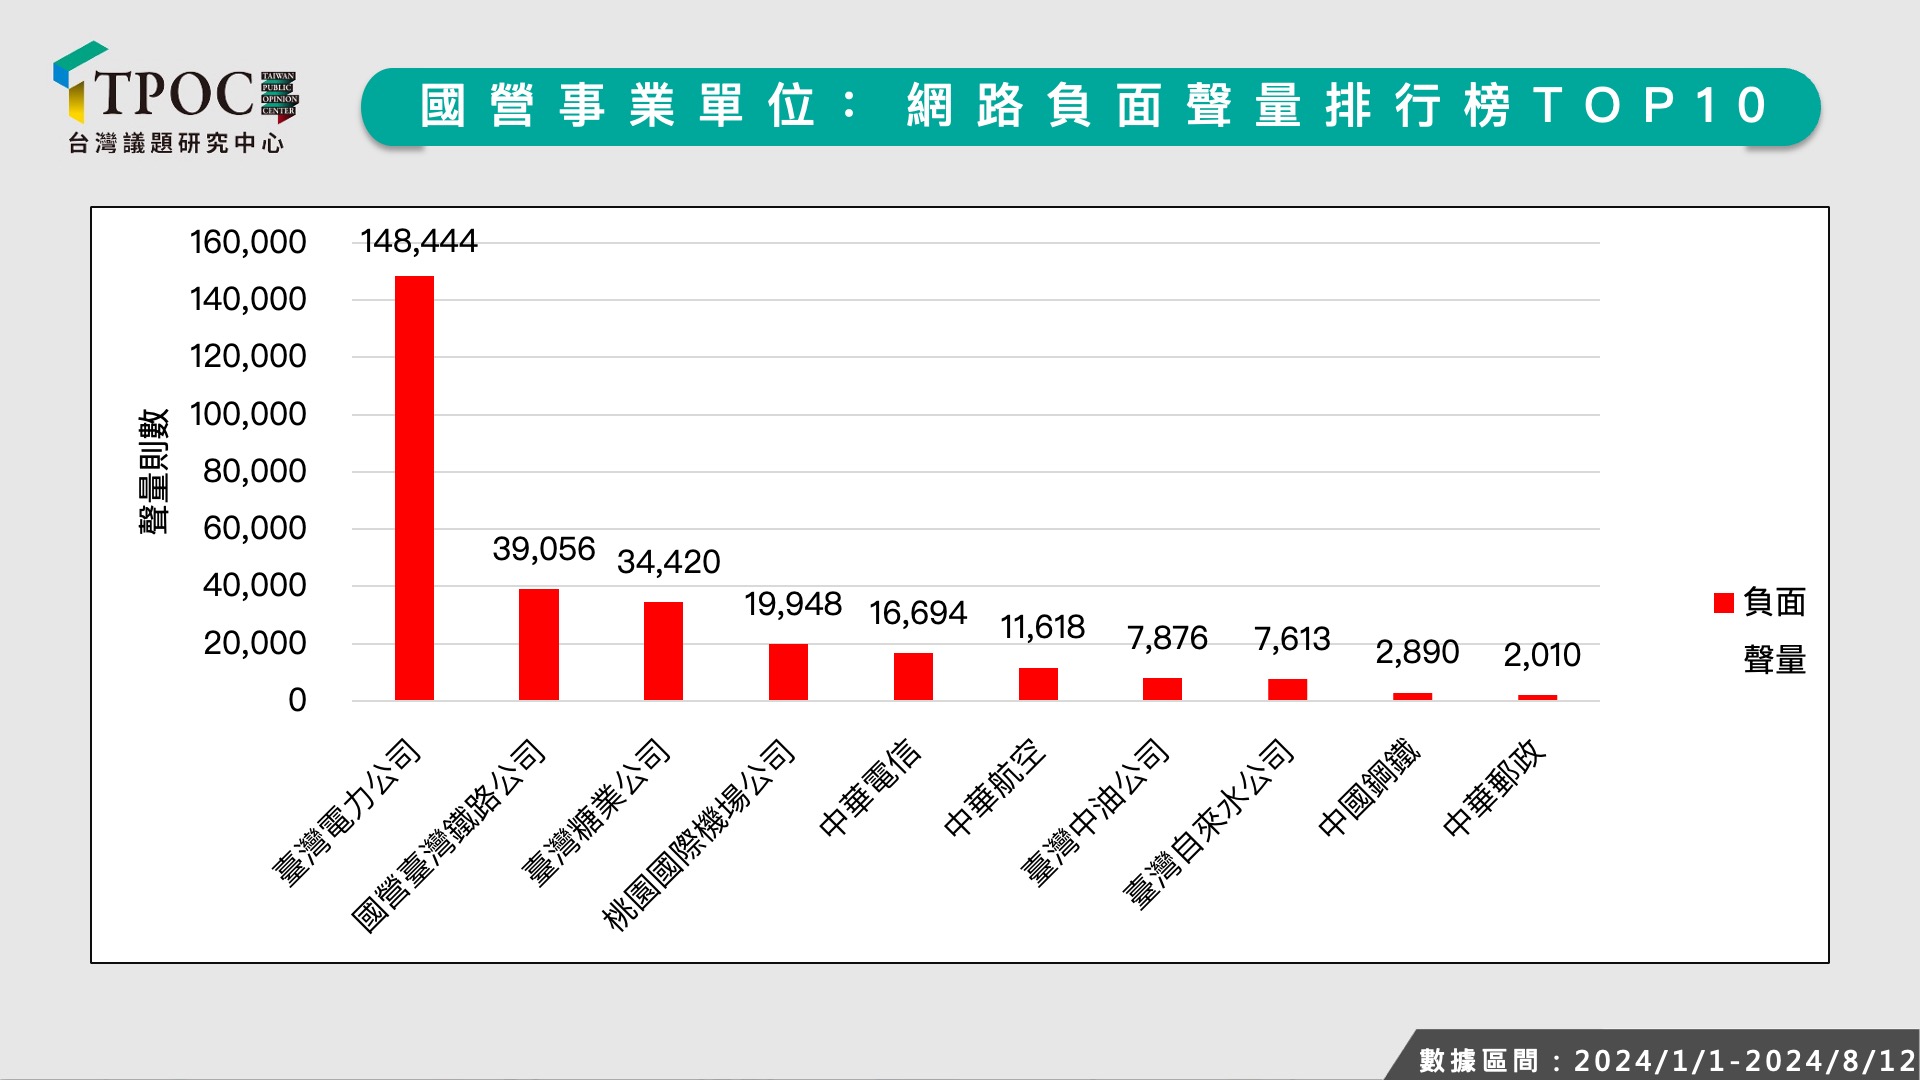Image resolution: width=1920 pixels, height=1080 pixels.
Task: Click the 國營臺灣鐵路公司 category label
Action: (448, 836)
